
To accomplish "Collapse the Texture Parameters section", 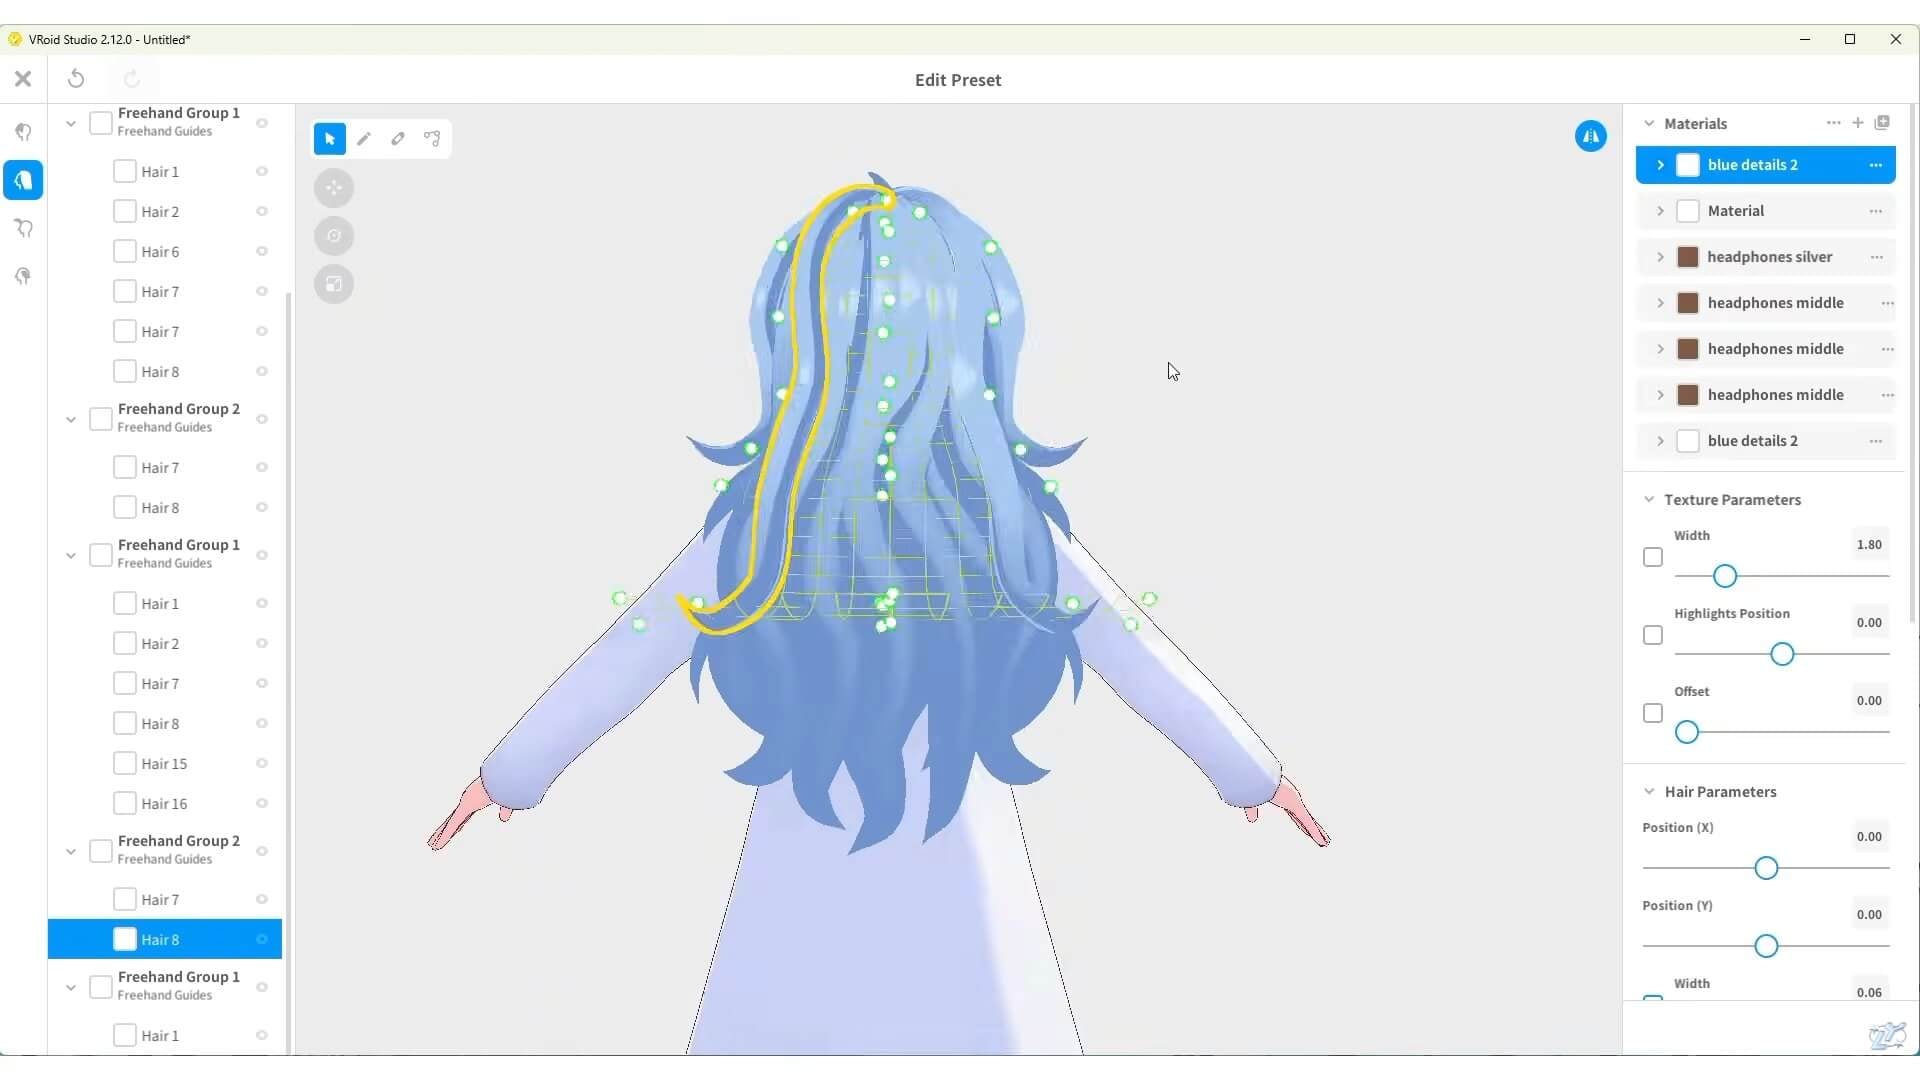I will pyautogui.click(x=1649, y=500).
